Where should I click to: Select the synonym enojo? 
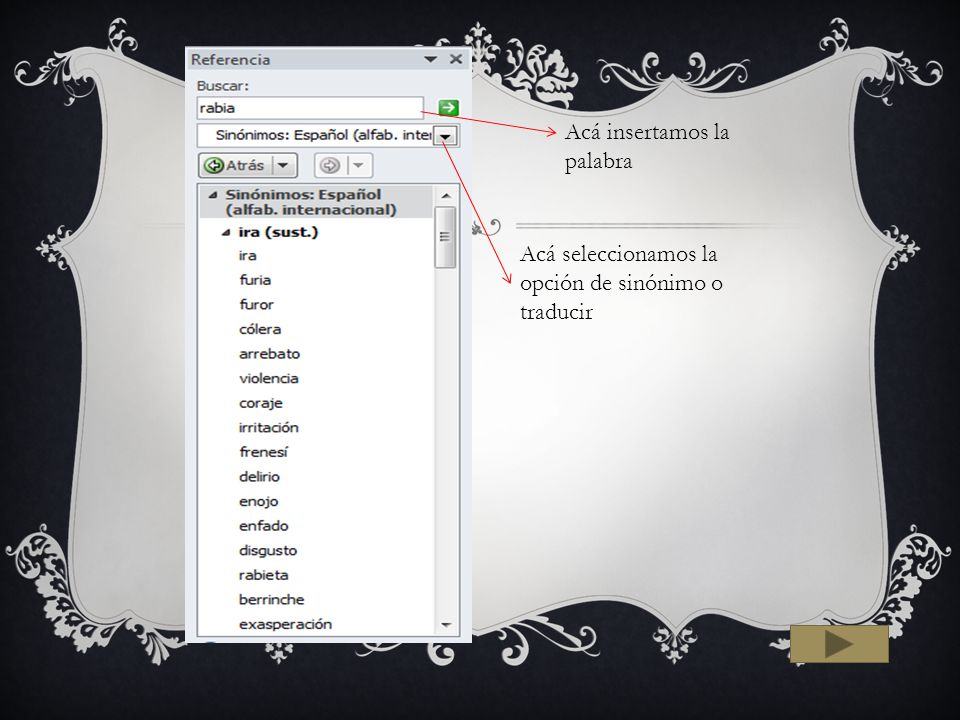point(258,501)
